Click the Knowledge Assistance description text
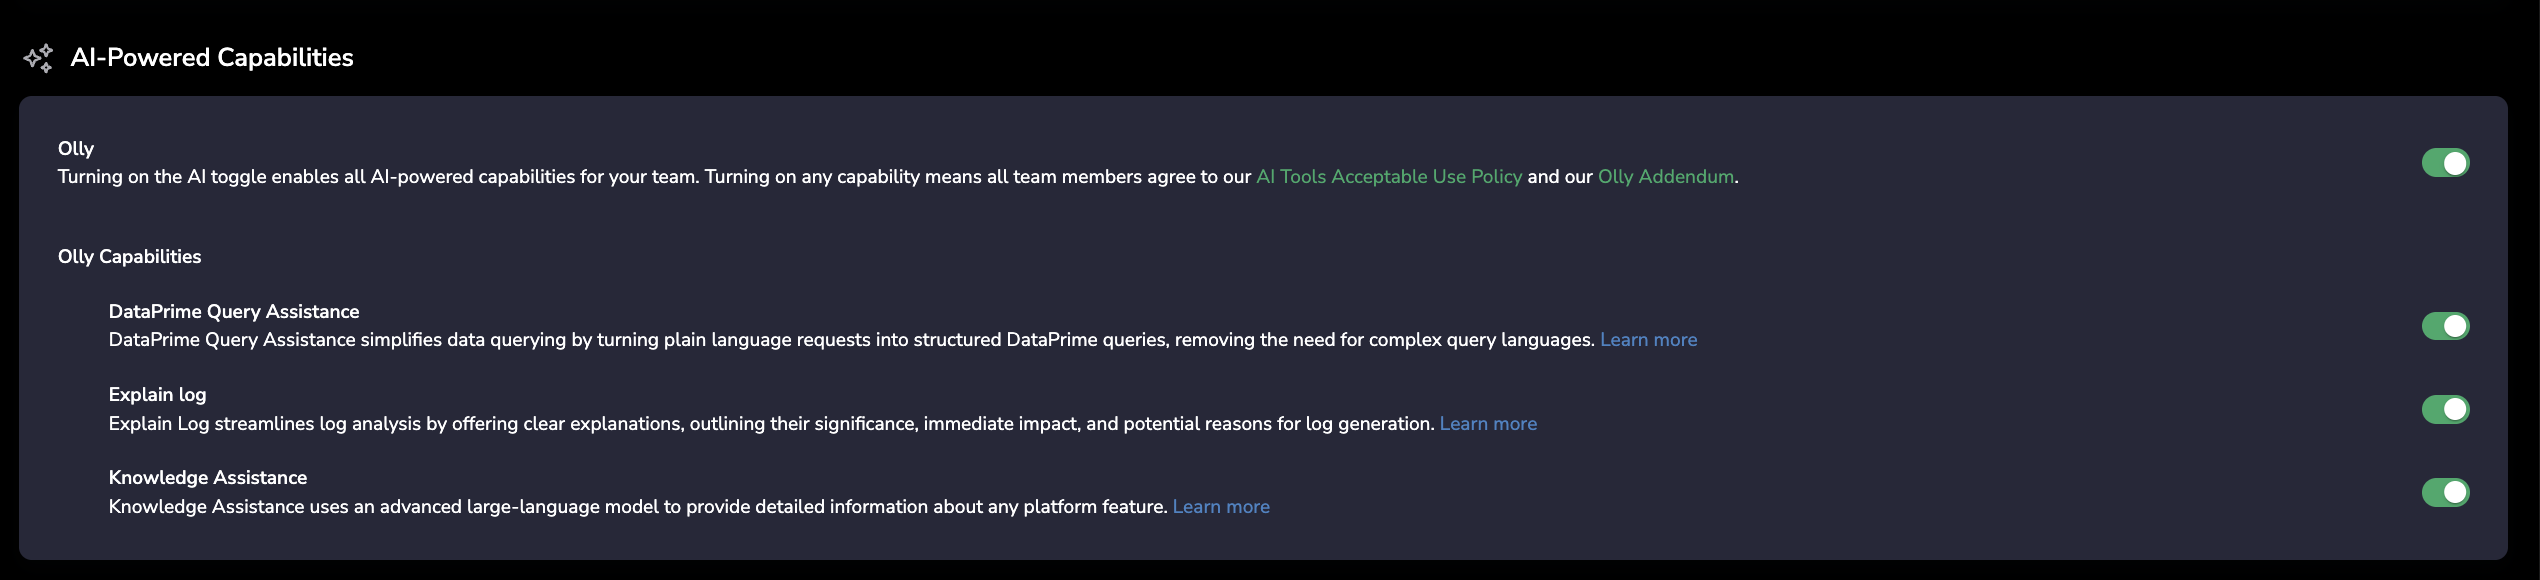Image resolution: width=2540 pixels, height=580 pixels. [637, 507]
